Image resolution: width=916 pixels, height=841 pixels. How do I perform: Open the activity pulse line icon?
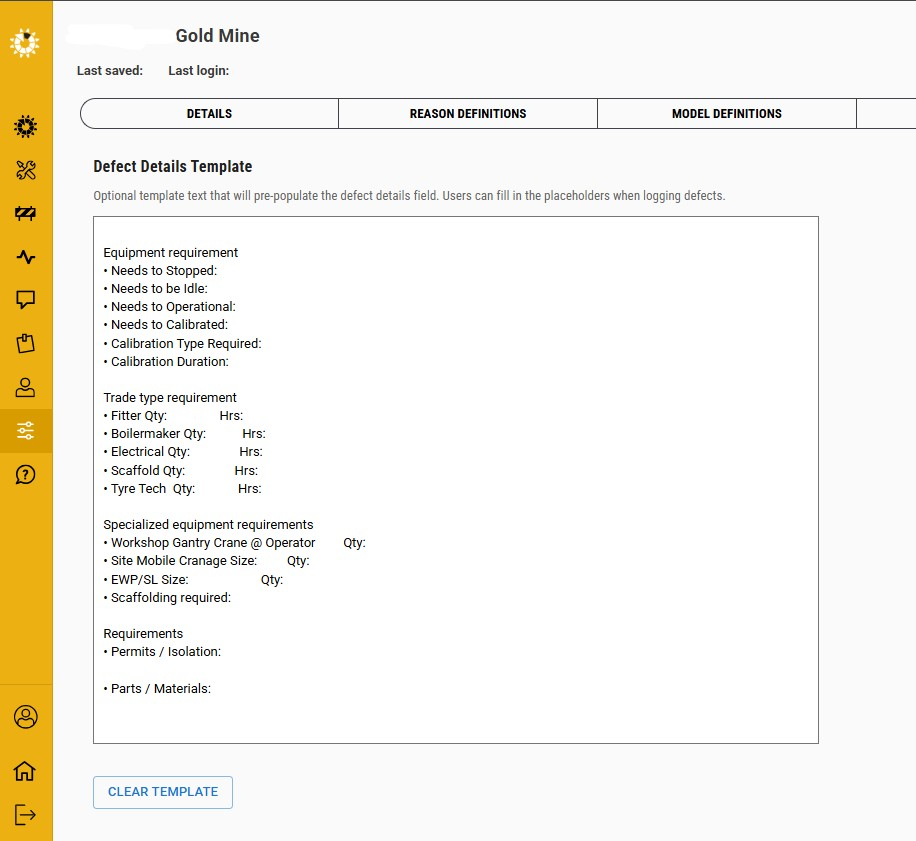[25, 257]
